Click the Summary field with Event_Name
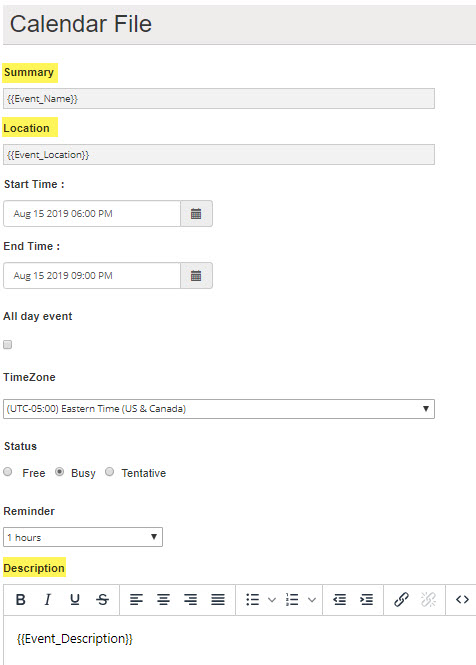The width and height of the screenshot is (476, 665). 219,98
